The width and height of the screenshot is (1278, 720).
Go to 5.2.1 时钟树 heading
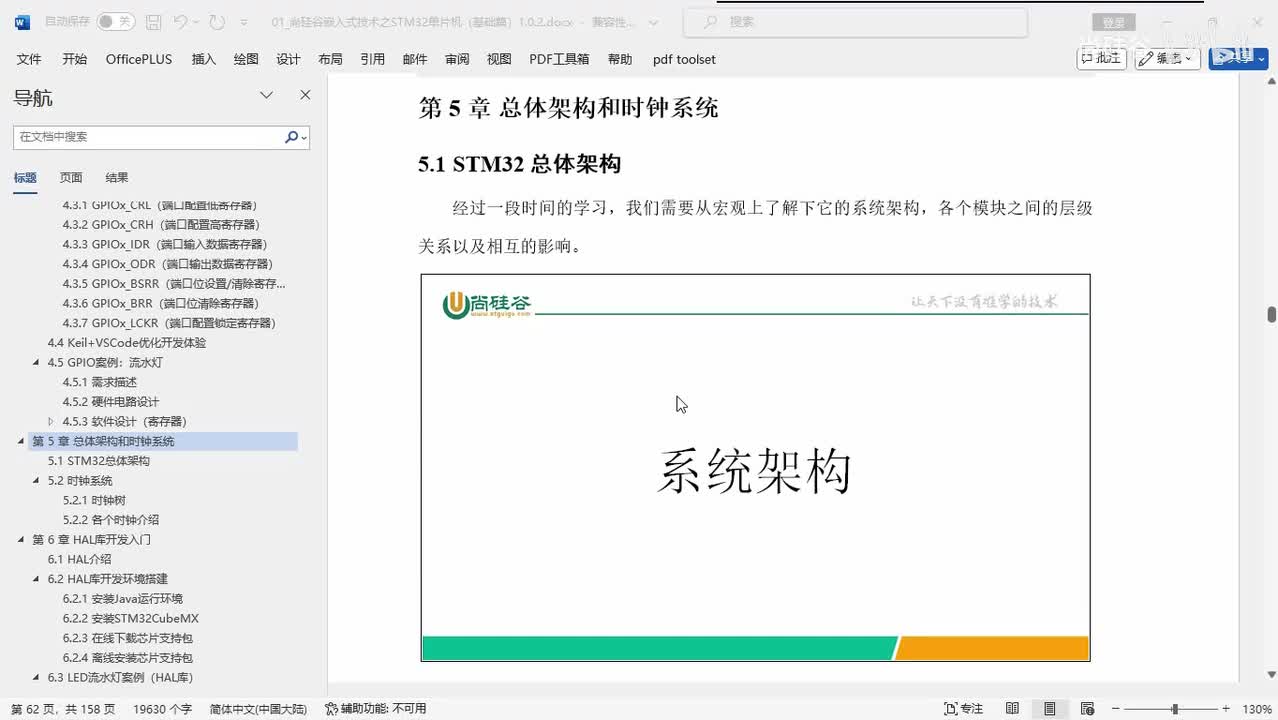click(x=94, y=500)
